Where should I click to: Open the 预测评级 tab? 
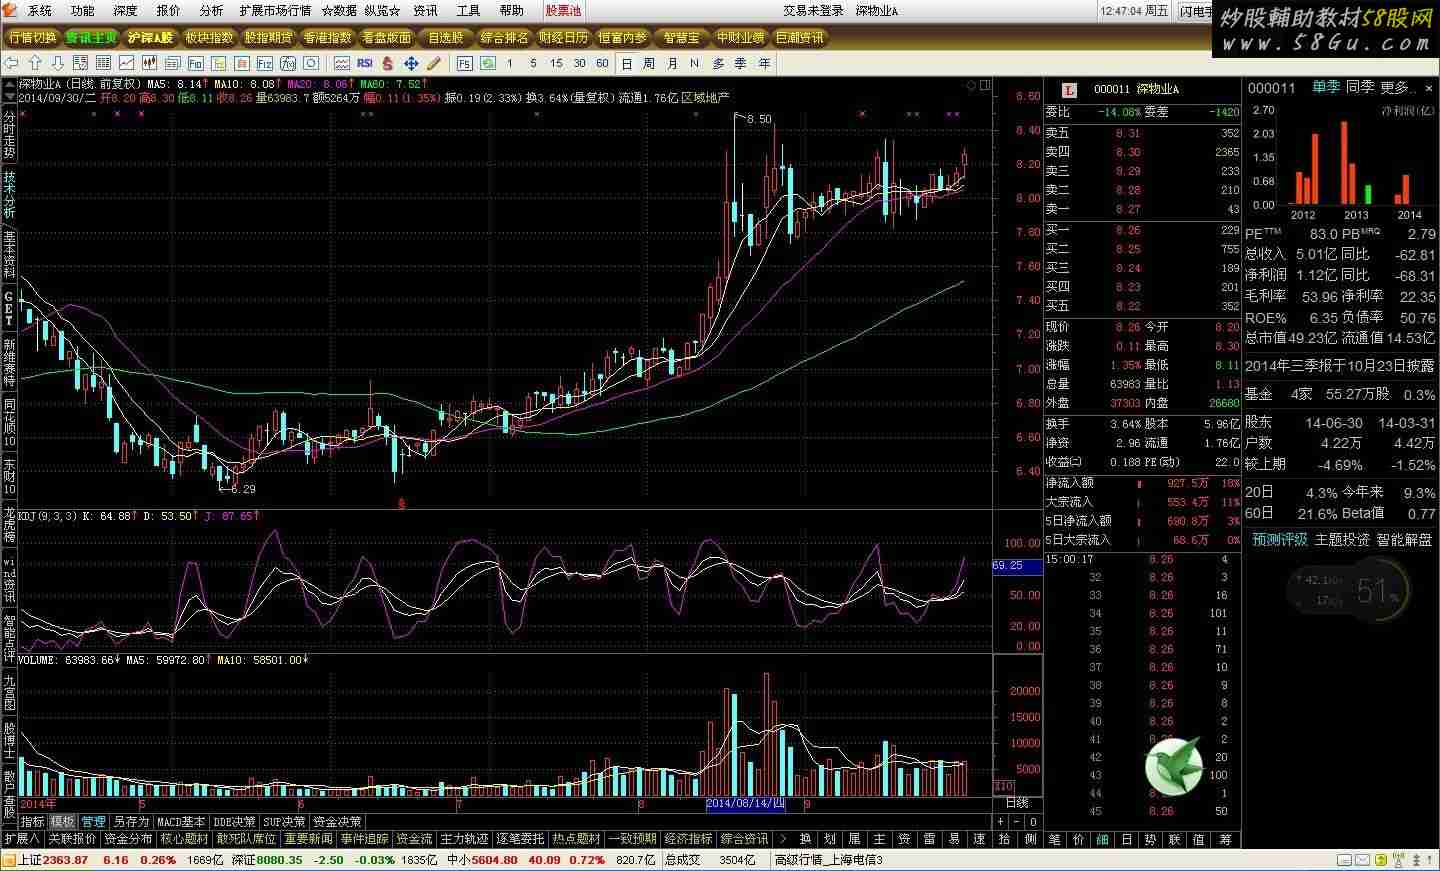click(1280, 539)
